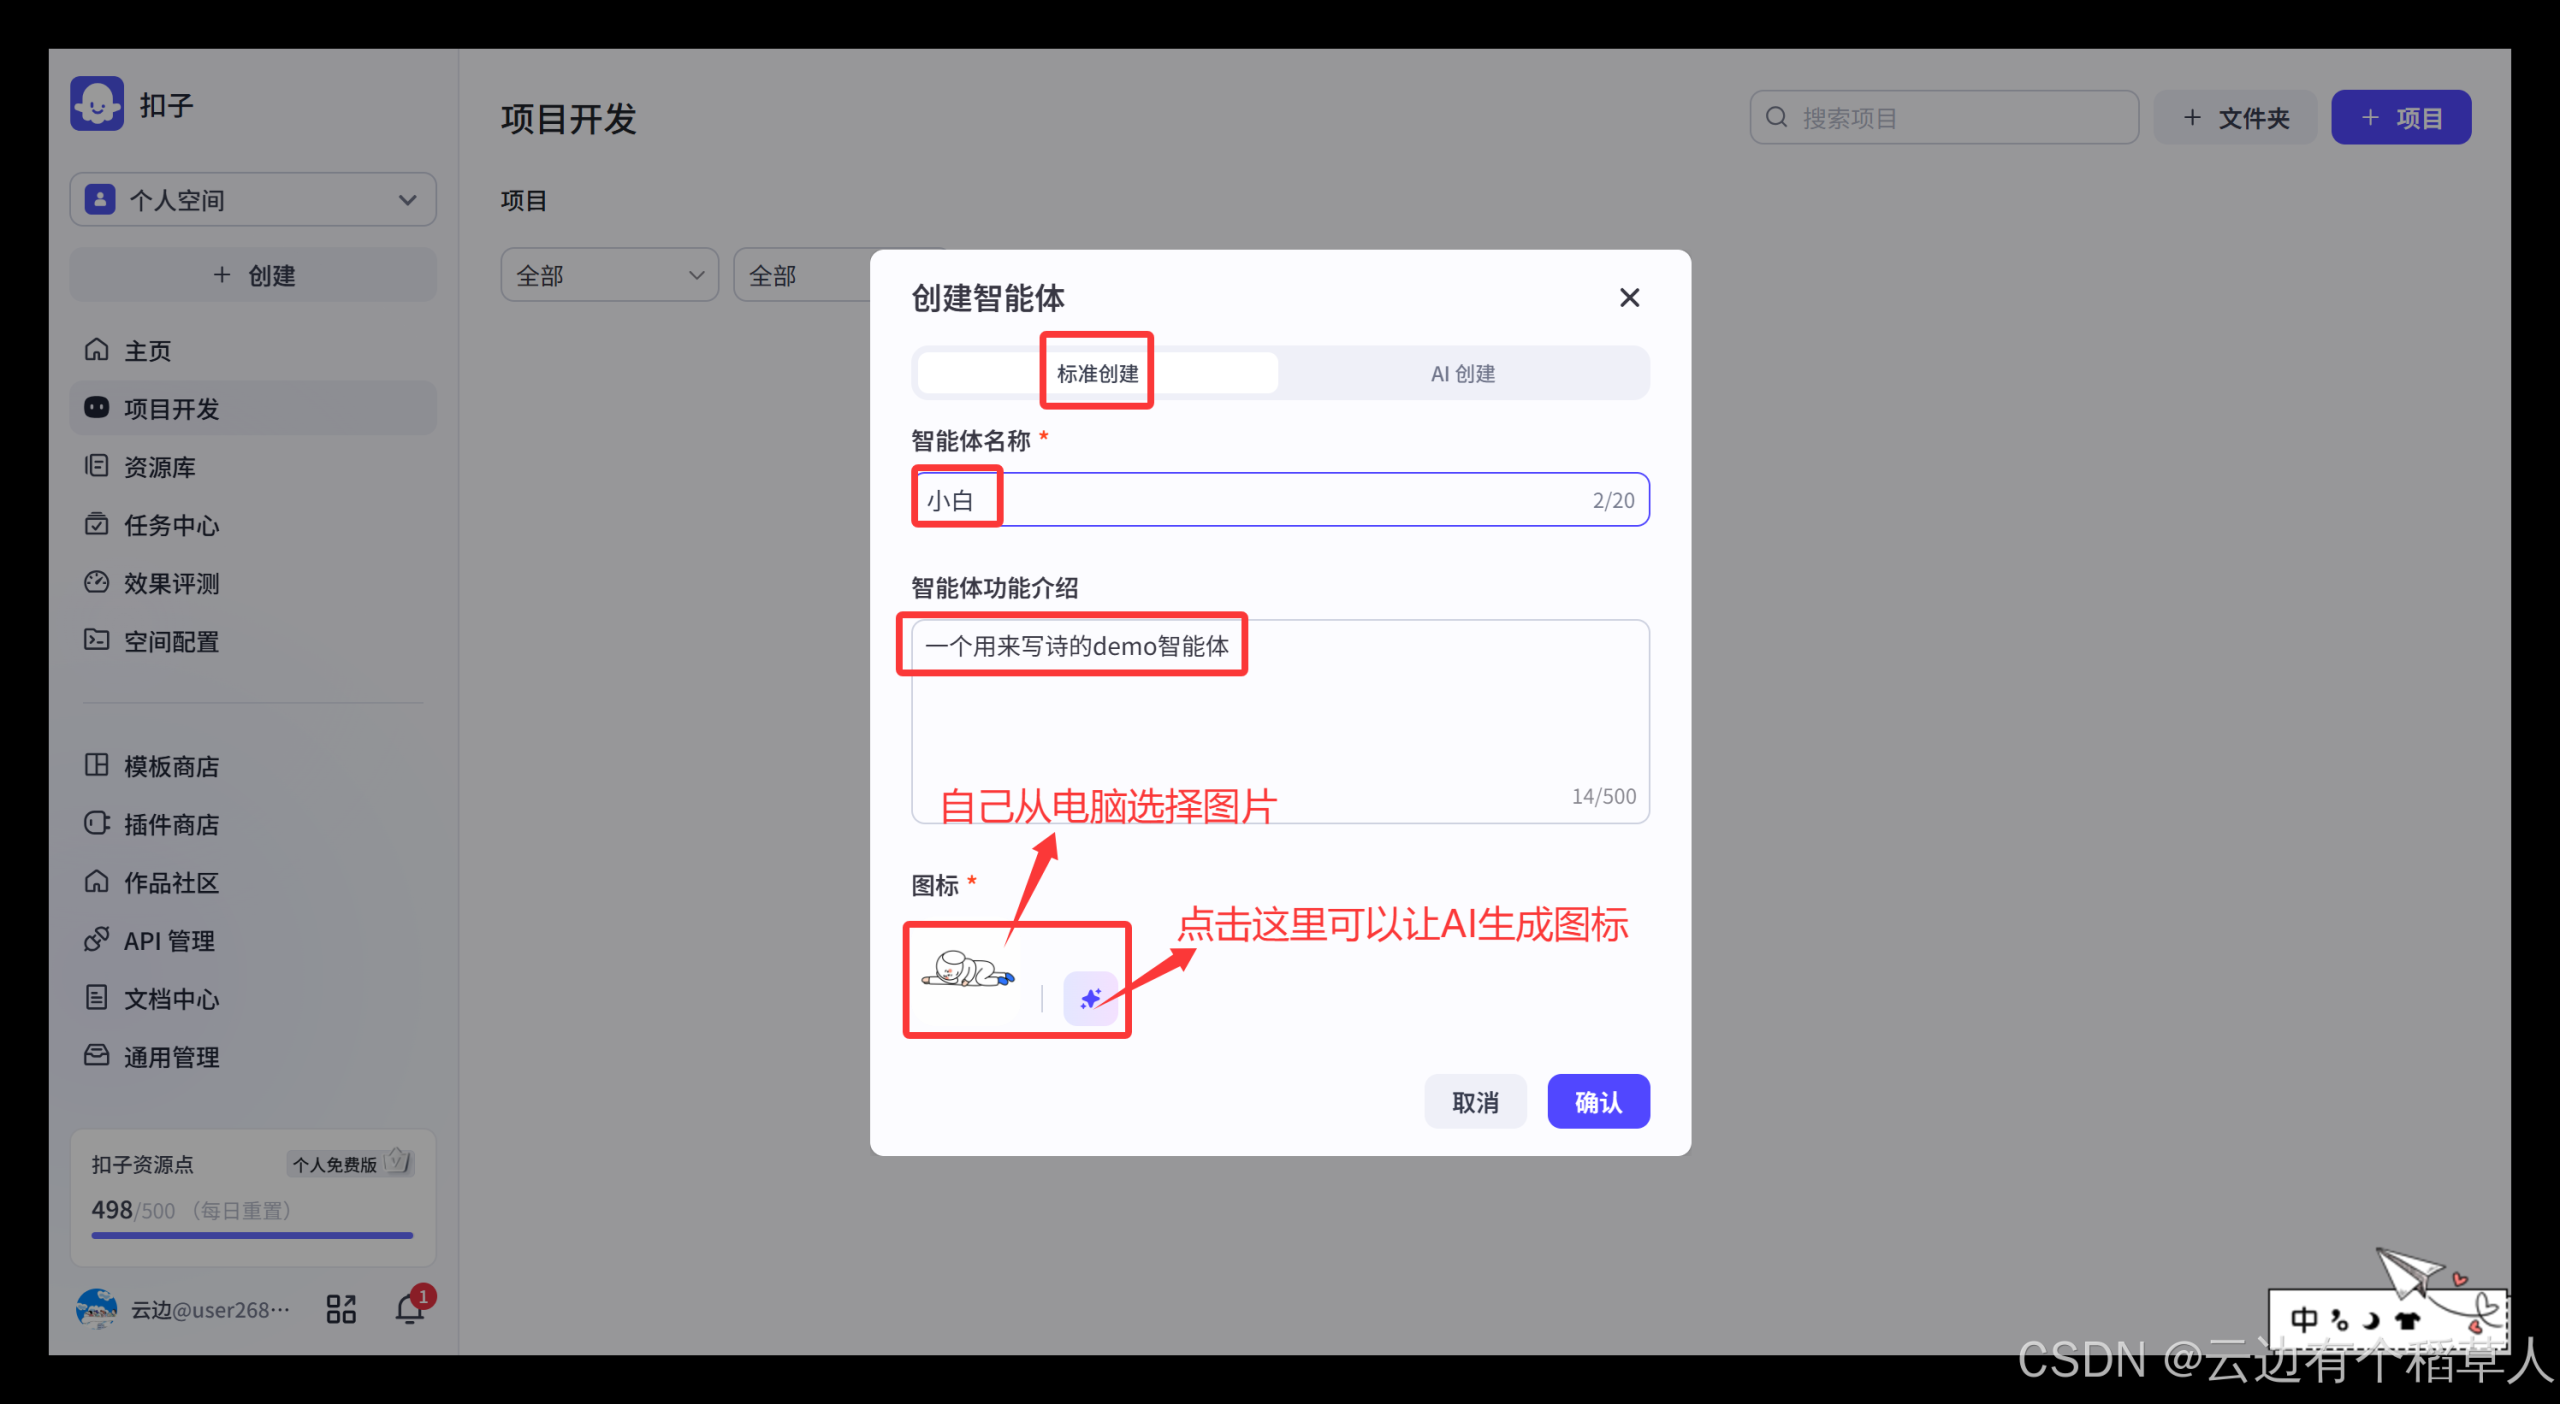
Task: Select the 标准创建 tab
Action: coord(1096,371)
